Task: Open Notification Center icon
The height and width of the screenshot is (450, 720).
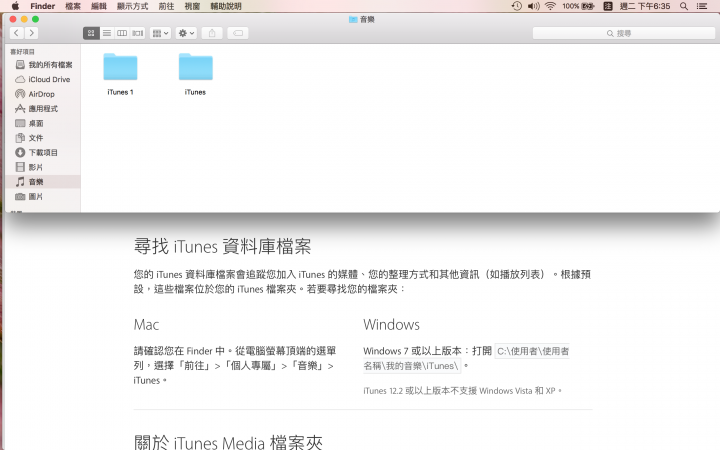Action: click(x=702, y=6)
